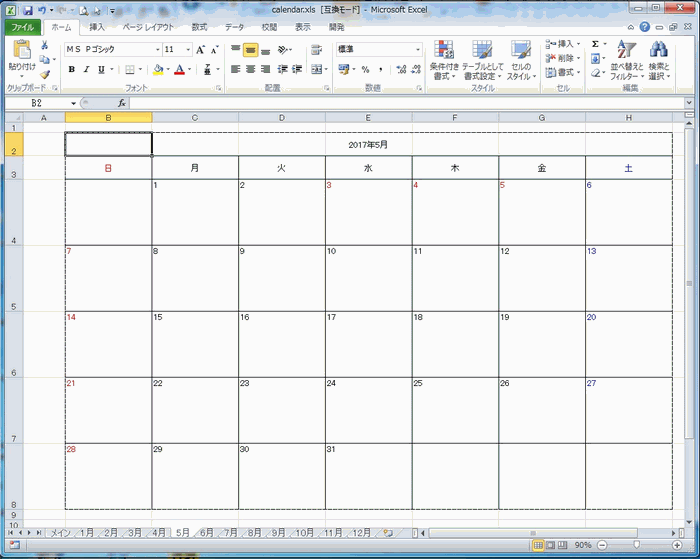Save workbook with floppy disk icon
Screen dimensions: 700x559
click(x=28, y=10)
